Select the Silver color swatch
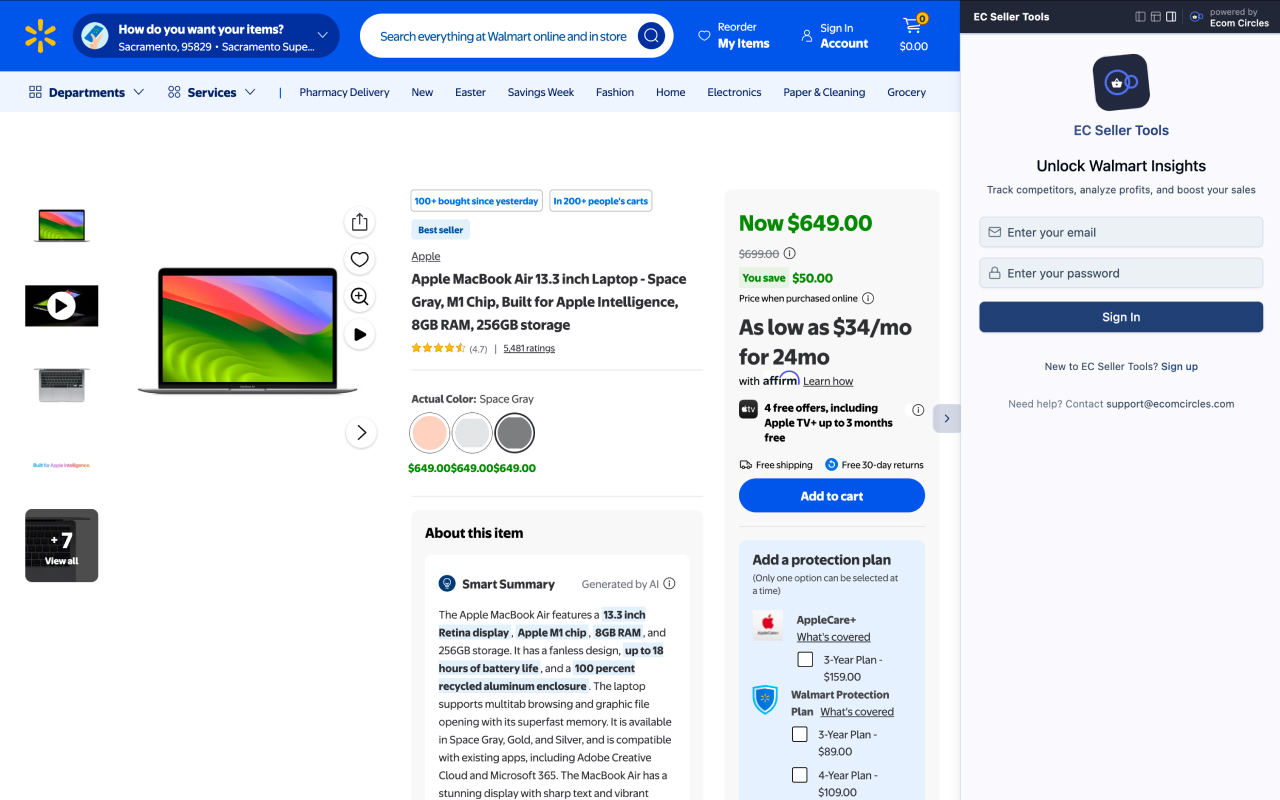This screenshot has height=800, width=1280. [x=472, y=433]
